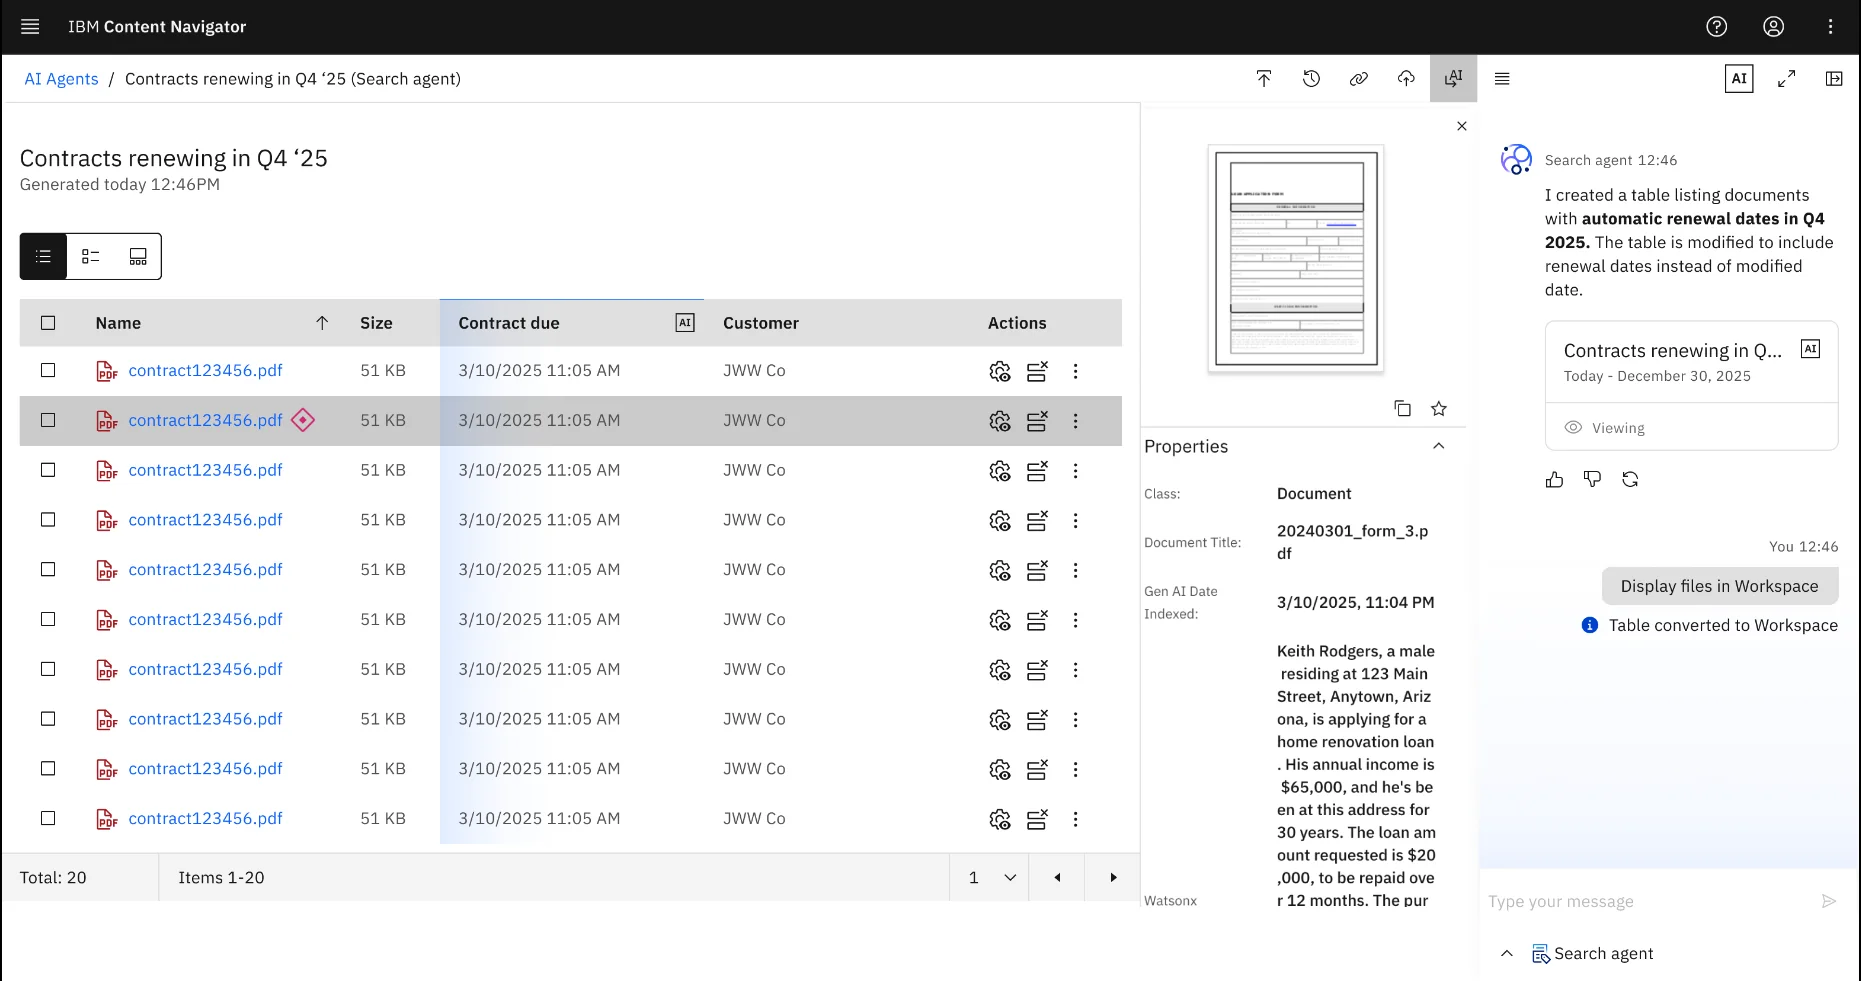Click the AI Agents breadcrumb link
Image resolution: width=1861 pixels, height=981 pixels.
point(61,79)
